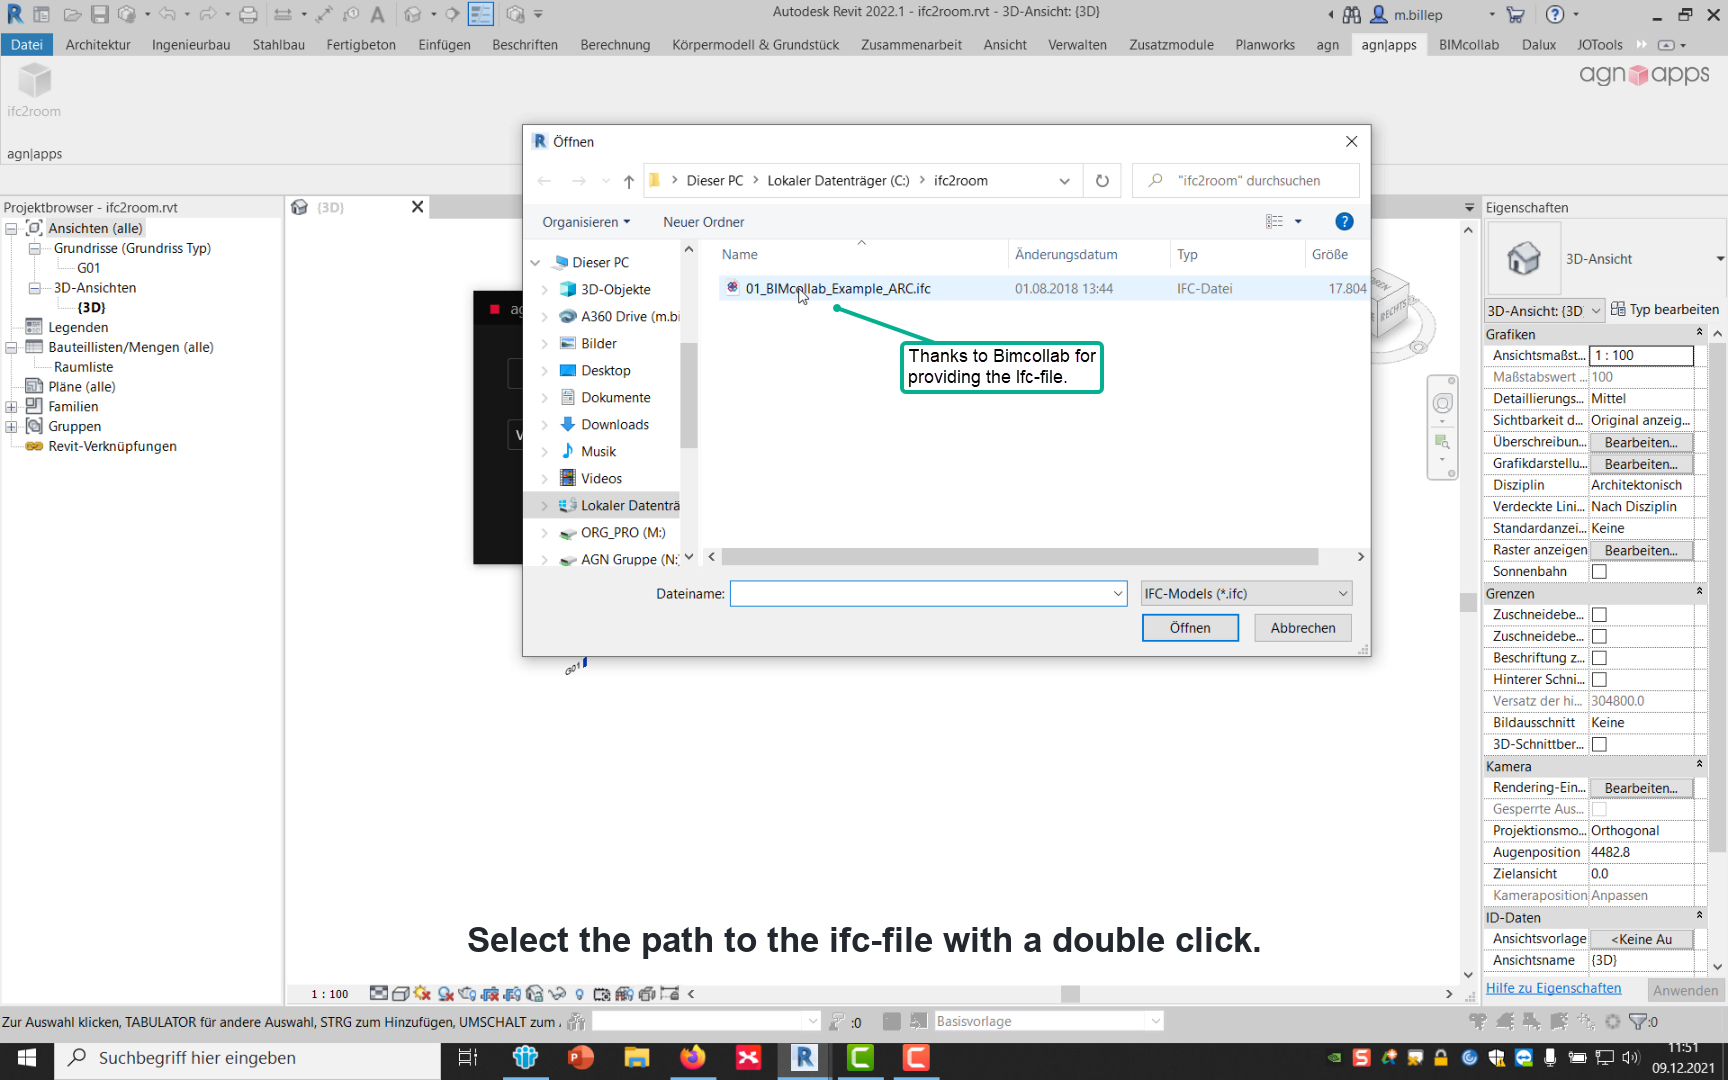Refresh the folder listing in Öffnen dialog
The width and height of the screenshot is (1728, 1080).
(x=1102, y=181)
